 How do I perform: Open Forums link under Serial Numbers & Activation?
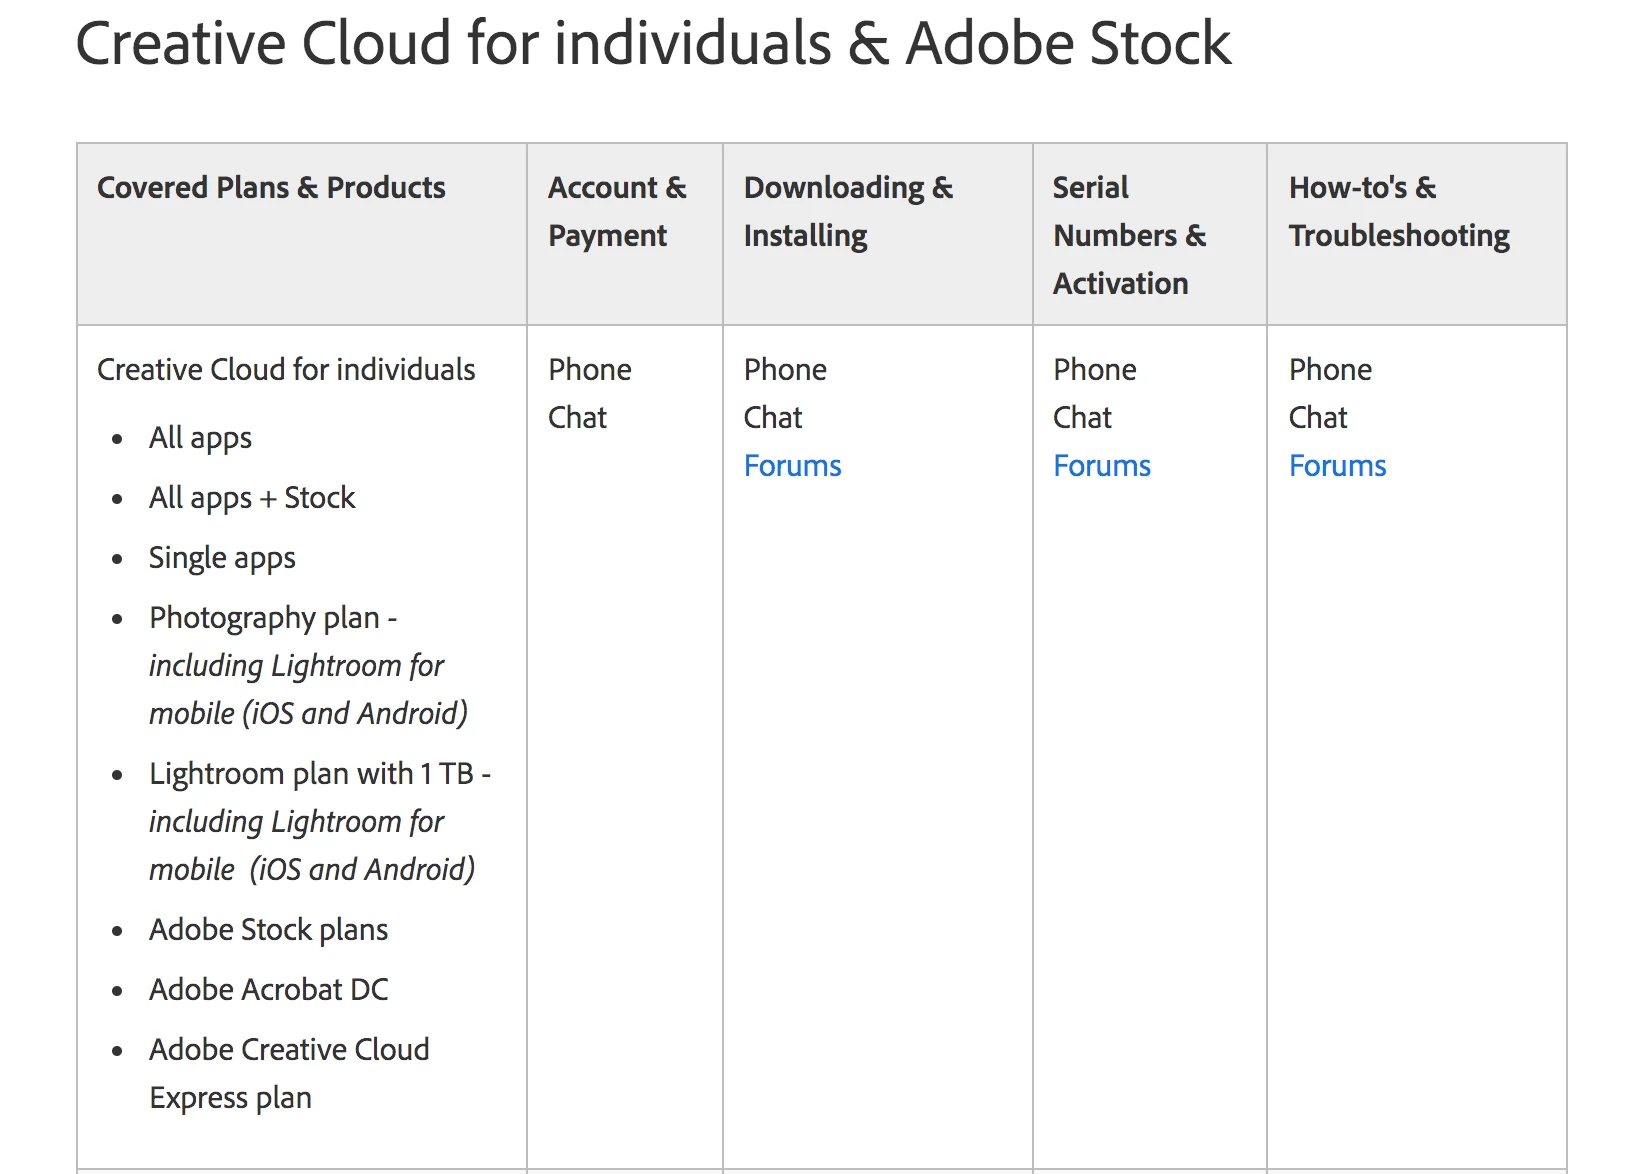tap(1101, 466)
